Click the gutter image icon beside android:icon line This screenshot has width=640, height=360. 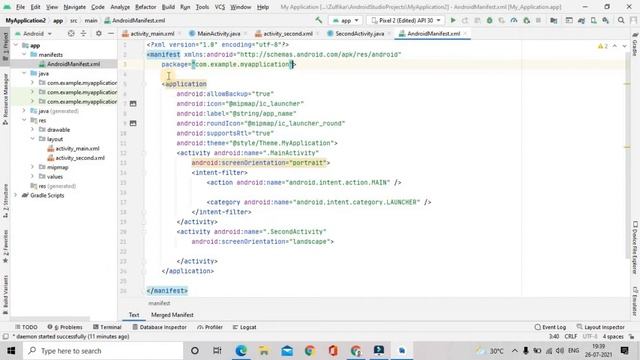(x=133, y=104)
